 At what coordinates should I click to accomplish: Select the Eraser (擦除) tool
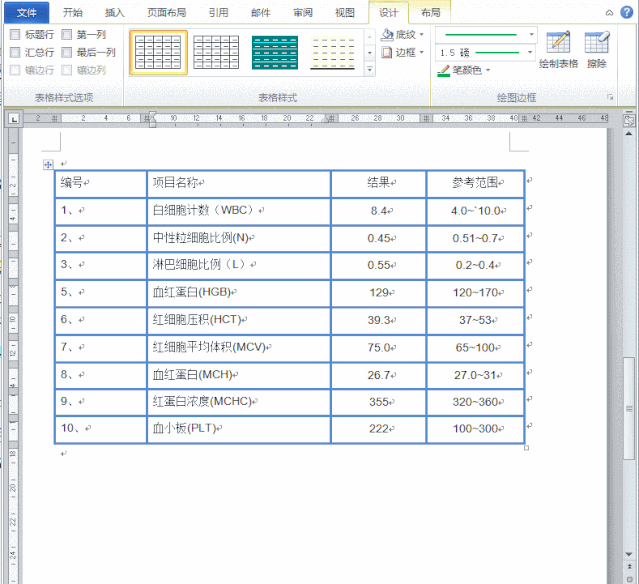tap(597, 42)
